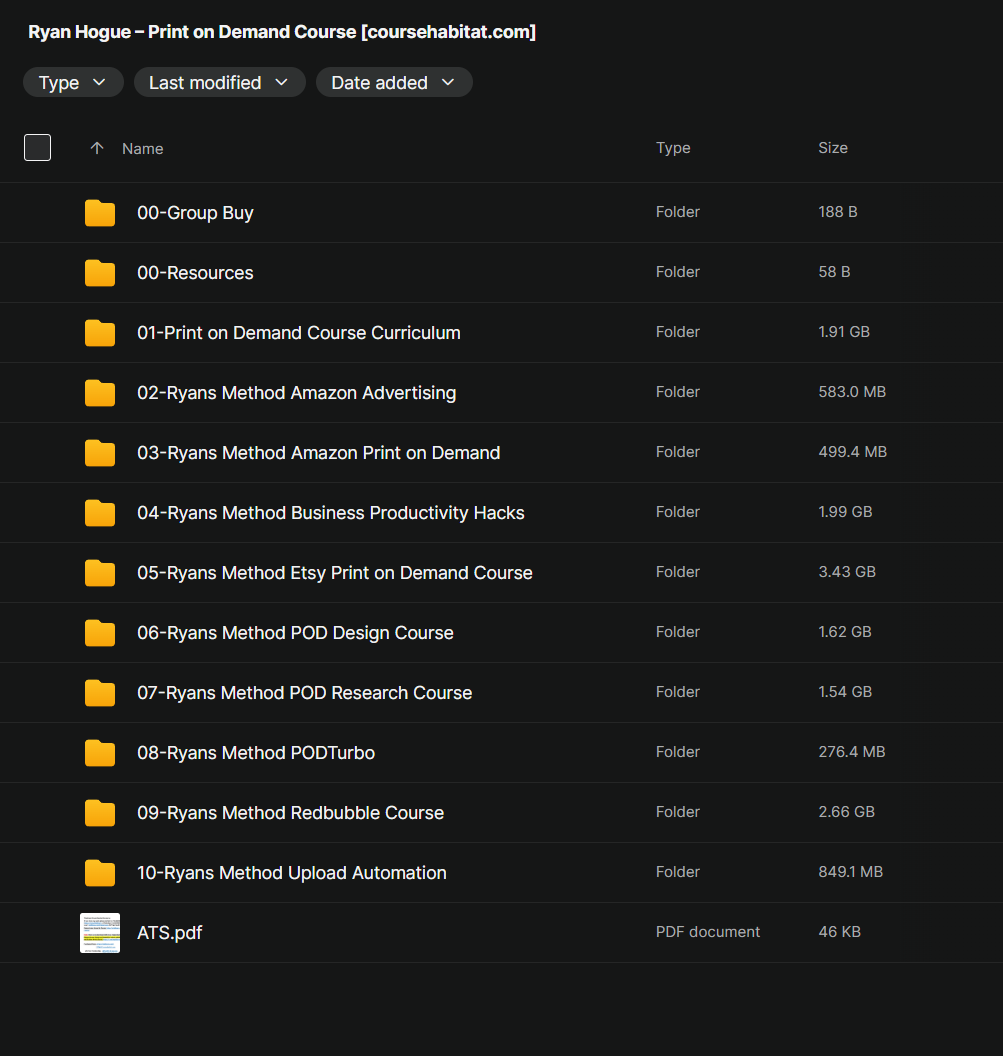Open the Last modified filter dropdown
The image size is (1003, 1056).
(220, 82)
